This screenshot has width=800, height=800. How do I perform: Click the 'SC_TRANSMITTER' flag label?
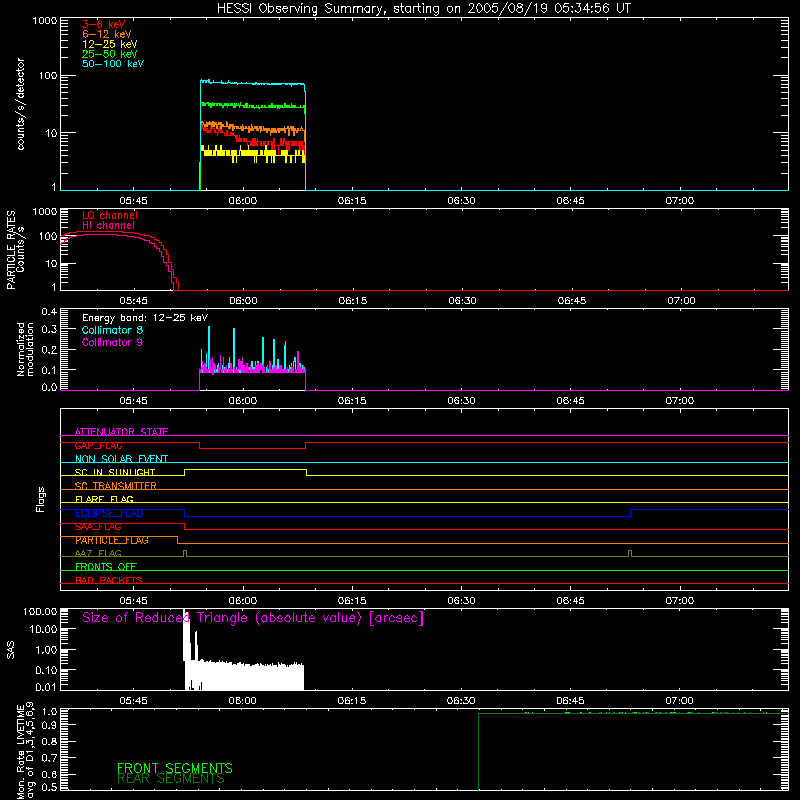click(x=116, y=486)
